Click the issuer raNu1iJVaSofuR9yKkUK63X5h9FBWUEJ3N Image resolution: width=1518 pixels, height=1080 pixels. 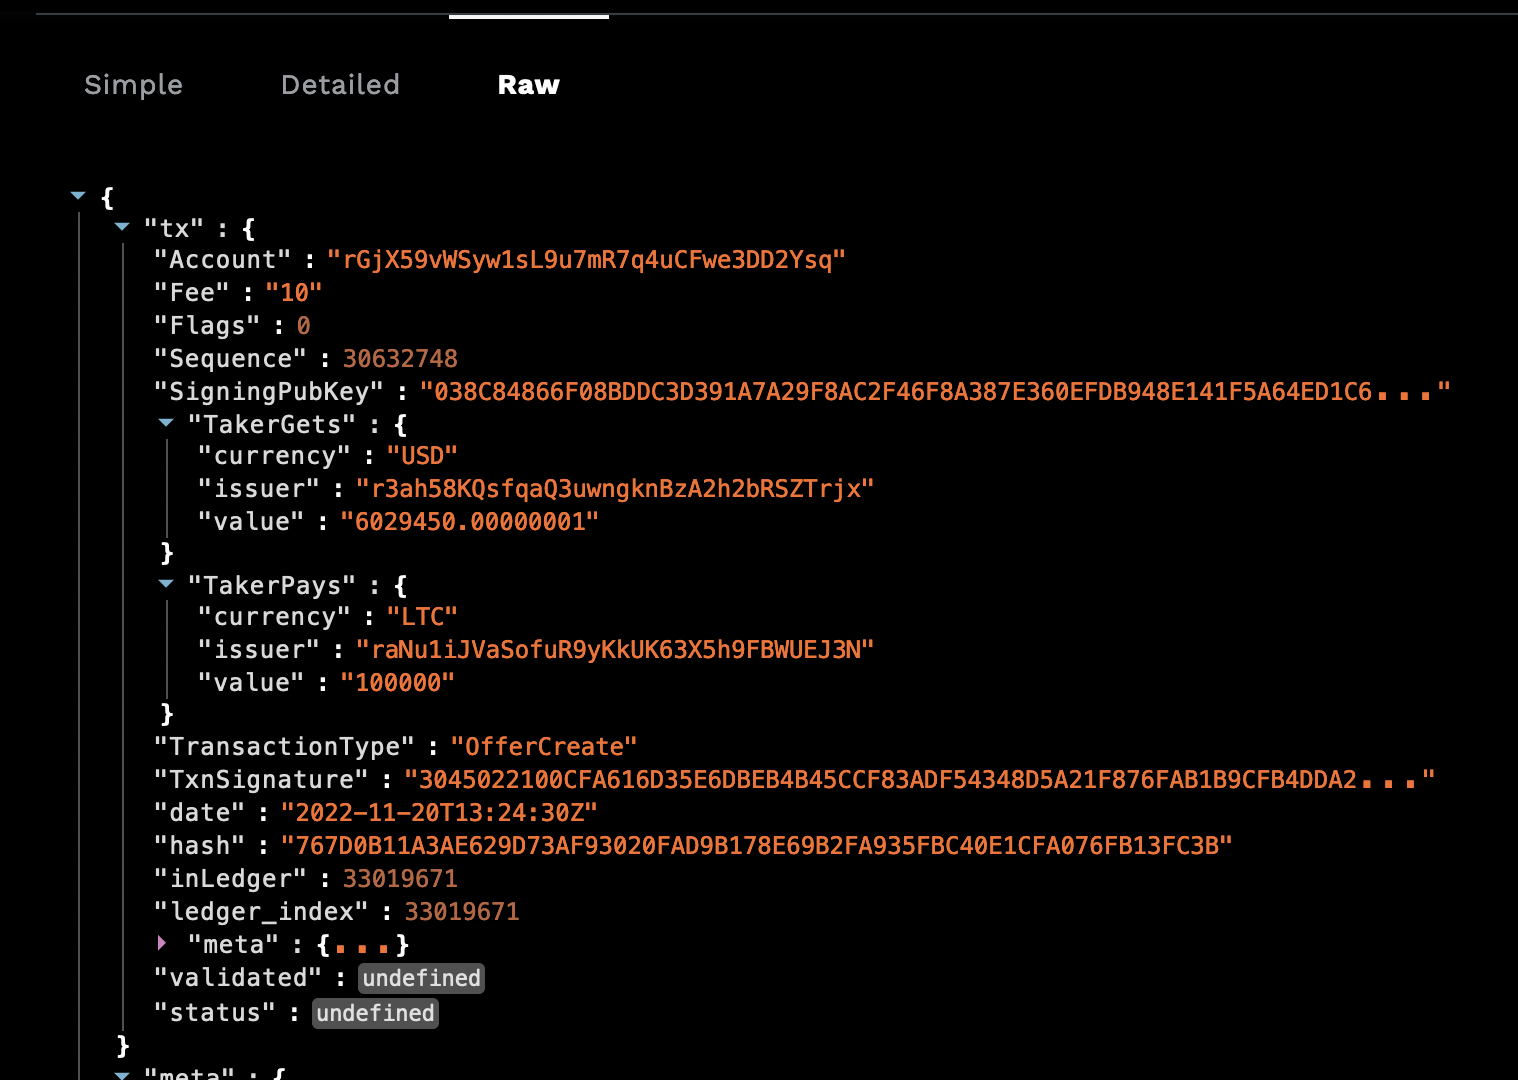click(615, 650)
